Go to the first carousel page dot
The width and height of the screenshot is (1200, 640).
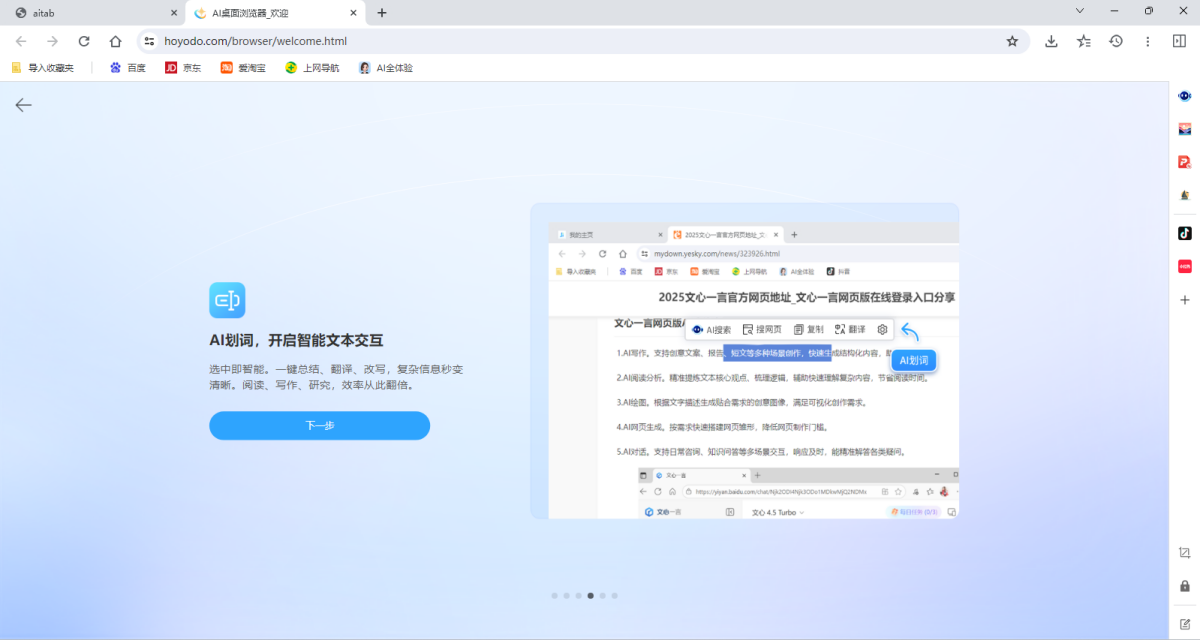[555, 595]
